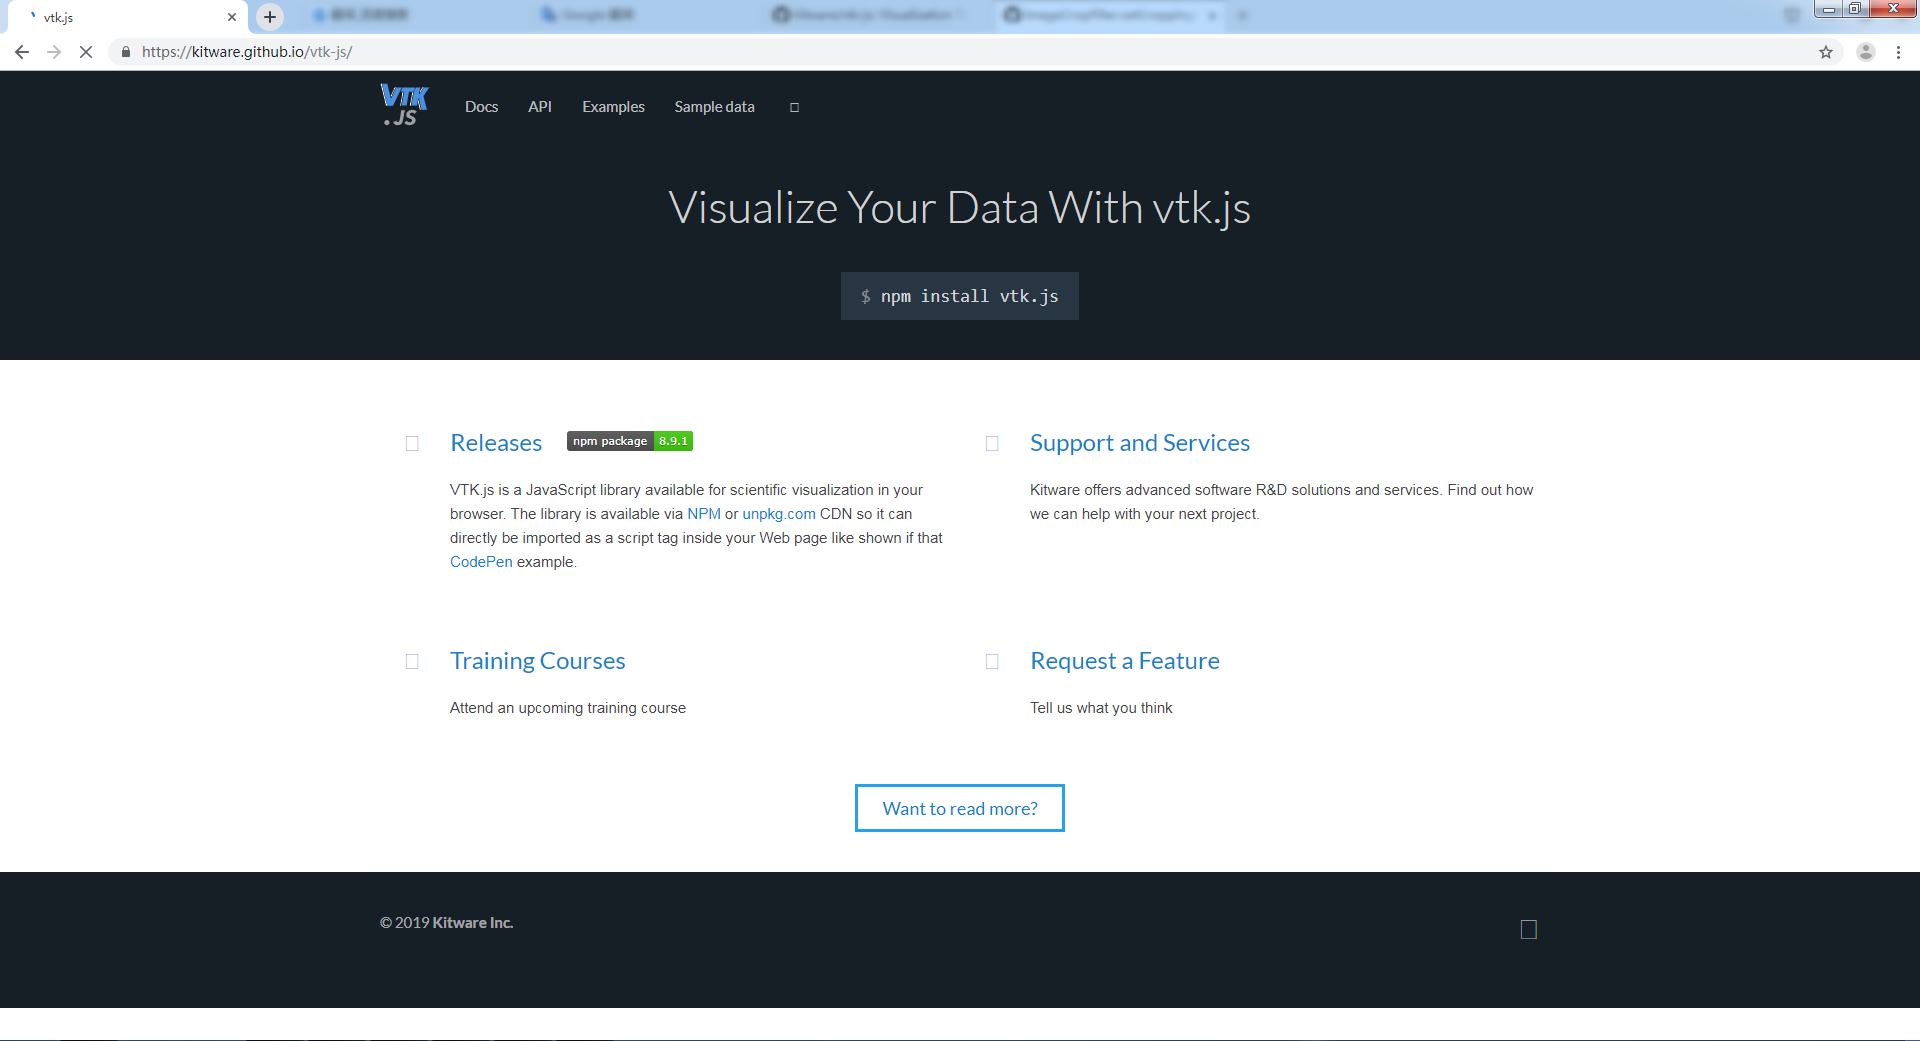Select API in the navigation bar
The width and height of the screenshot is (1920, 1041).
[x=540, y=106]
